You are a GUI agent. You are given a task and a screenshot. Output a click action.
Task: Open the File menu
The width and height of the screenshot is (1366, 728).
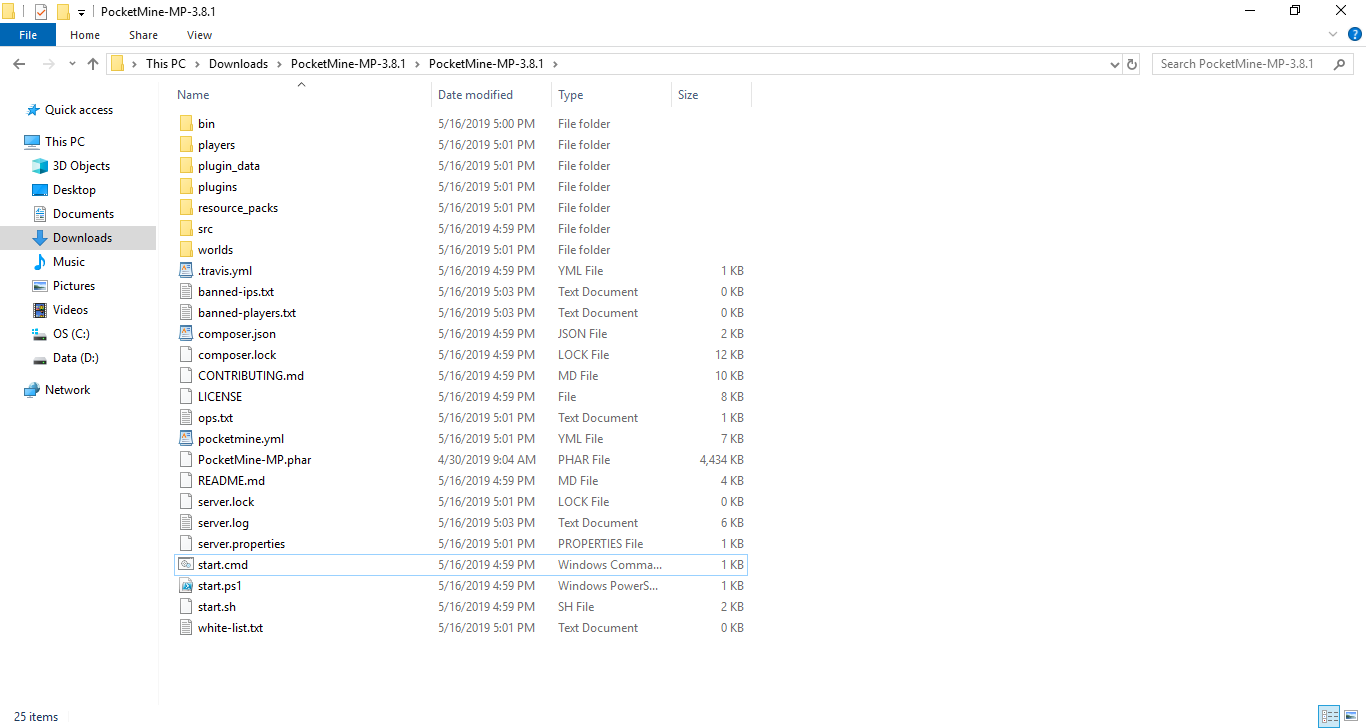pyautogui.click(x=28, y=35)
